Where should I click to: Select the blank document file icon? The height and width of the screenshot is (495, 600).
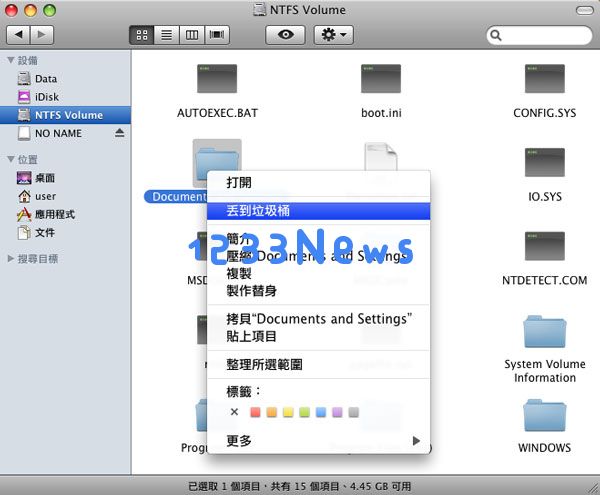pyautogui.click(x=381, y=157)
